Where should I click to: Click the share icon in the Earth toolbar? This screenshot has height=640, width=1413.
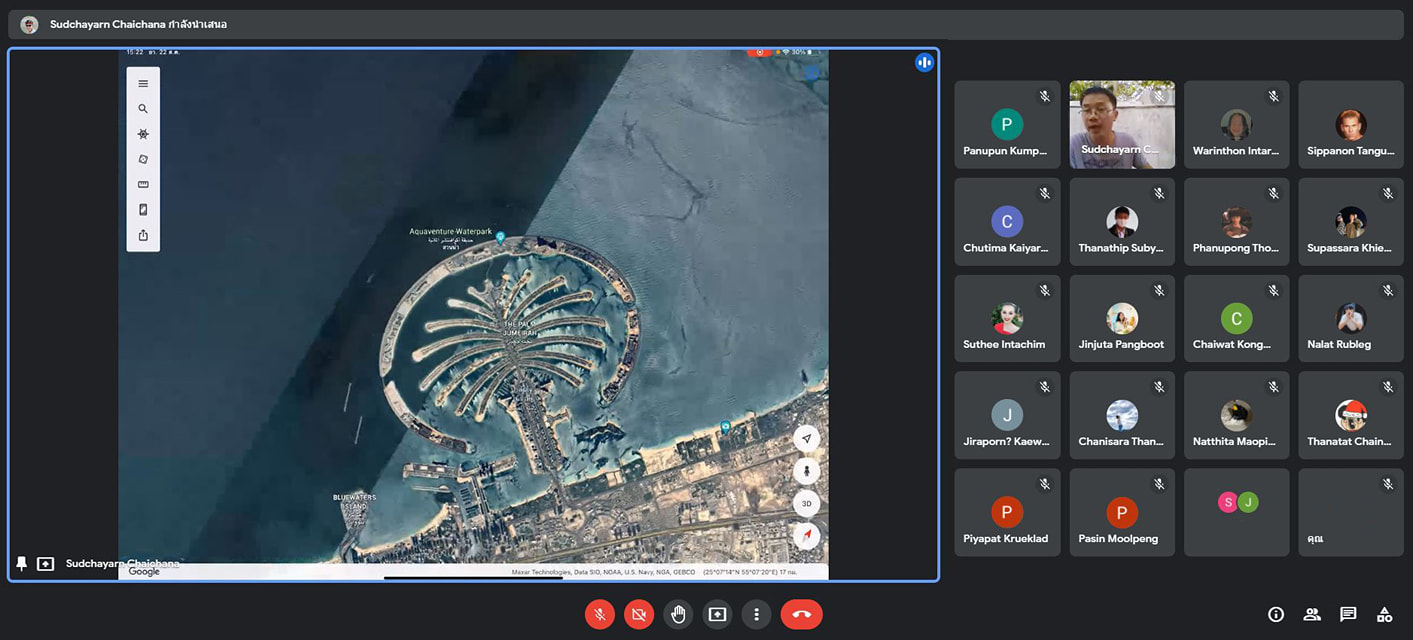tap(143, 236)
